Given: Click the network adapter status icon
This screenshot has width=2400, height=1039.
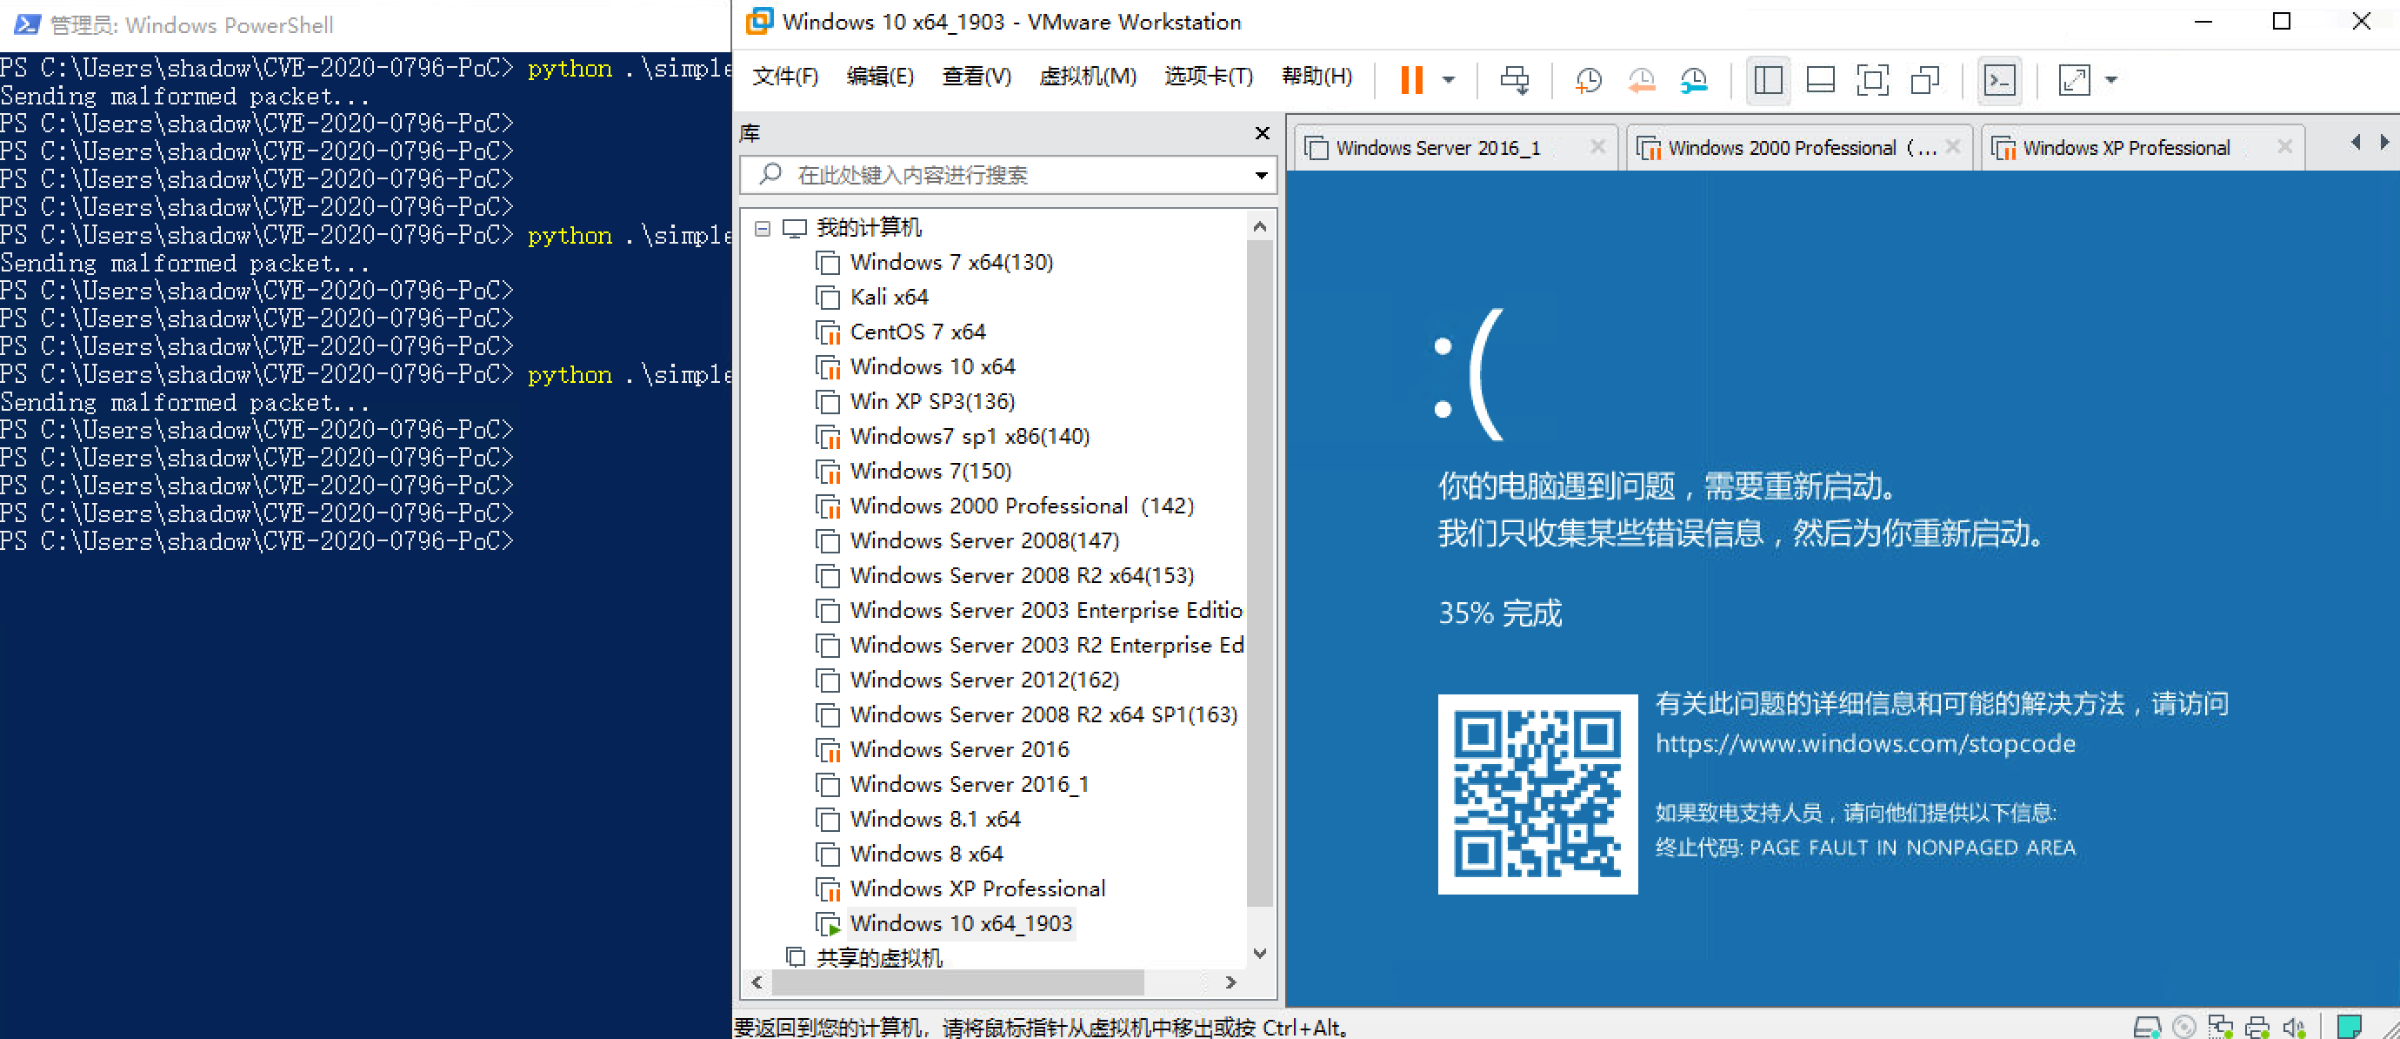Looking at the screenshot, I should [x=2220, y=1027].
